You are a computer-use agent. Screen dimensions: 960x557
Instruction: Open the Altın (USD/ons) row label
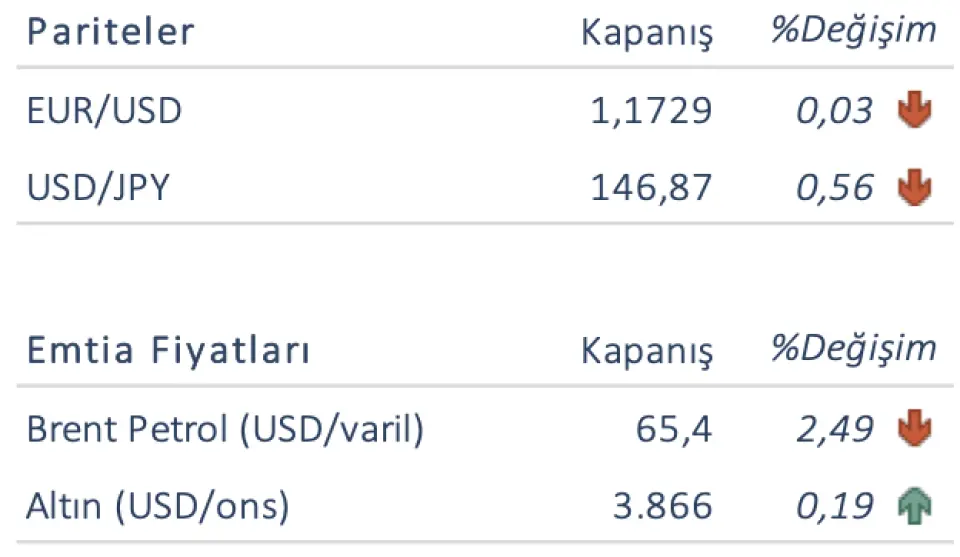click(x=158, y=508)
